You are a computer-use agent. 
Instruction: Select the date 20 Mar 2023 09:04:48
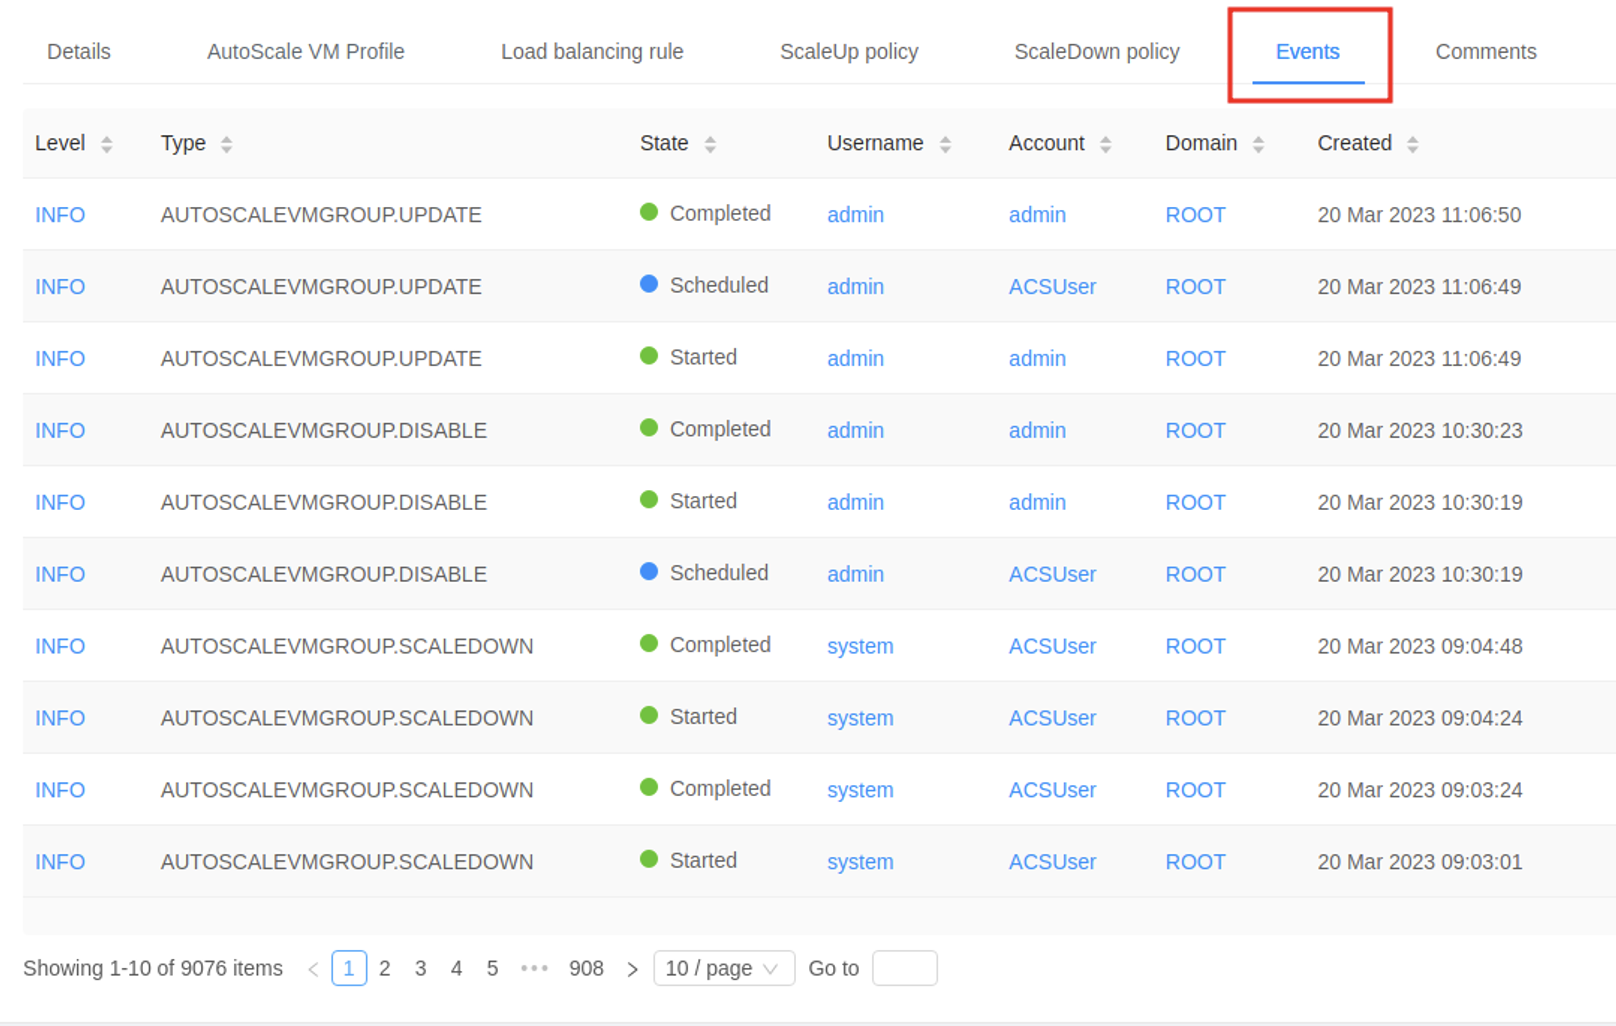1420,647
